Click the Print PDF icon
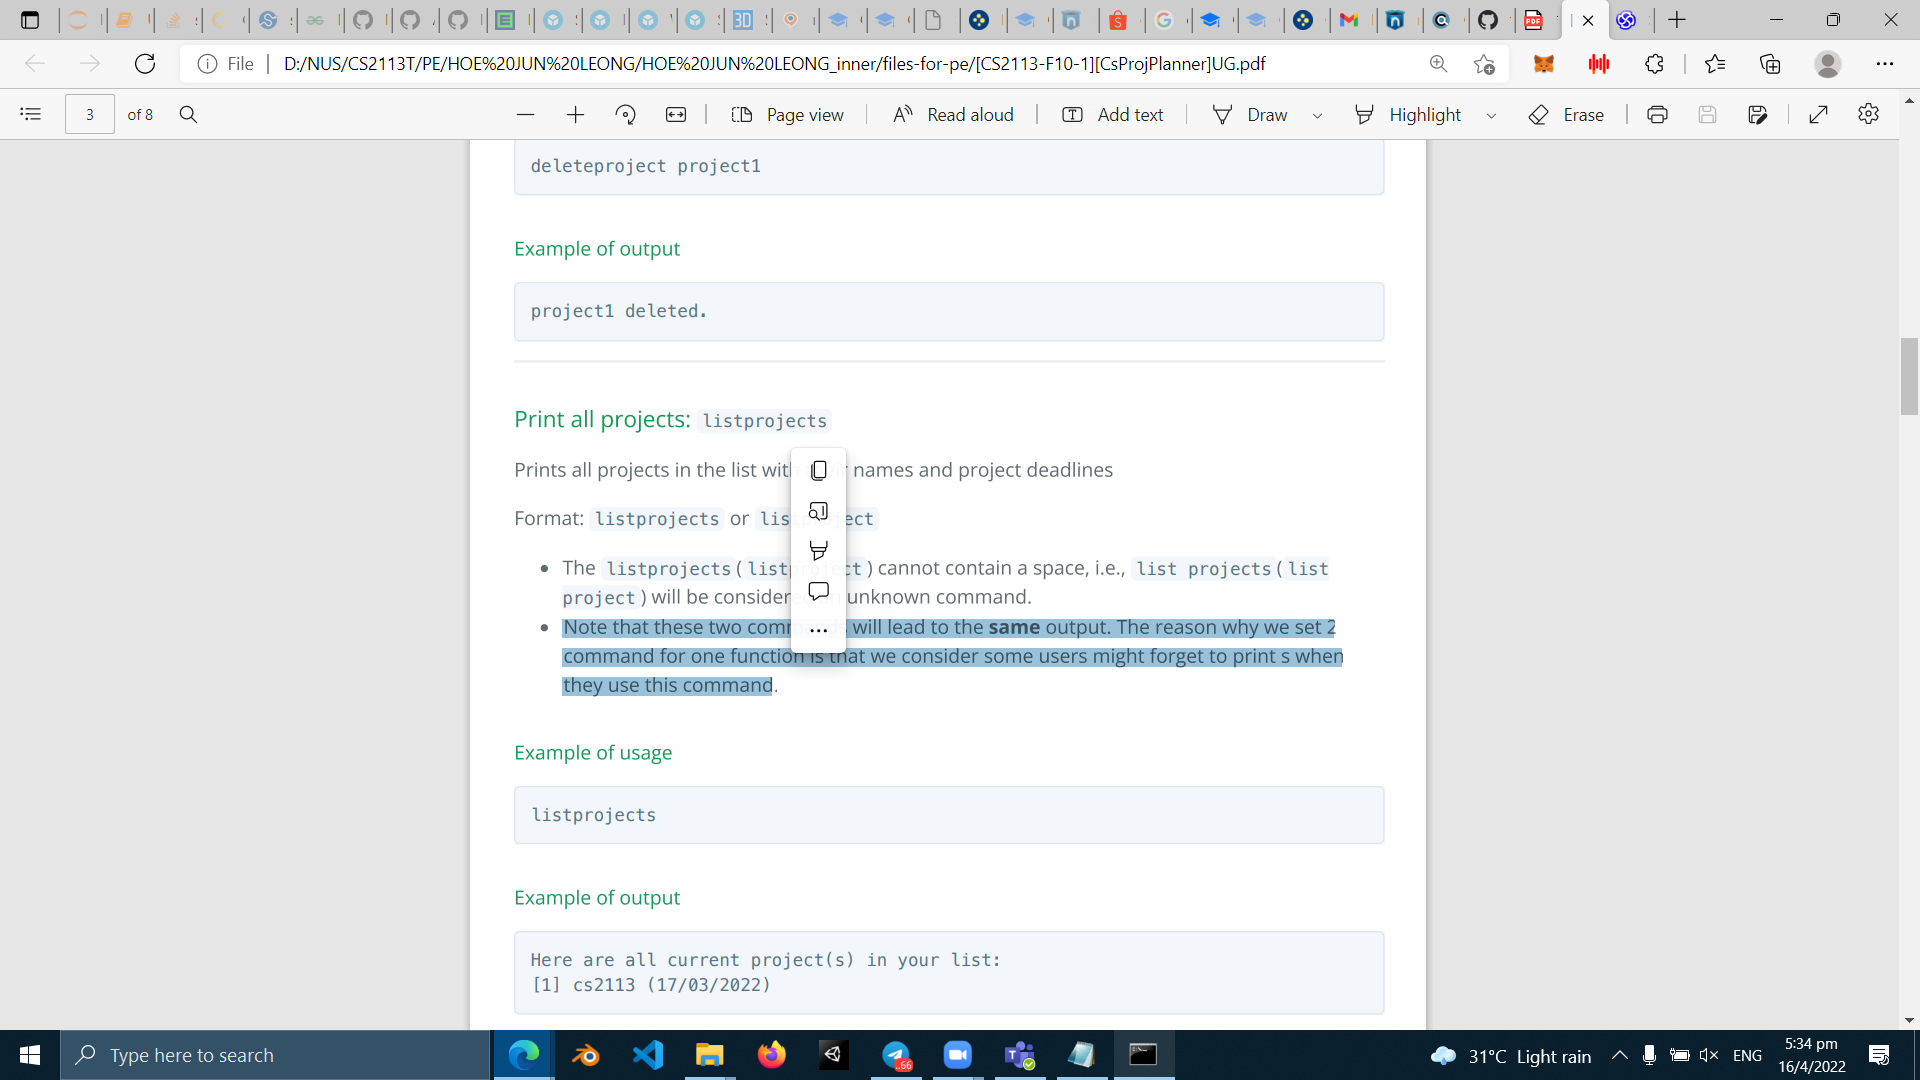 pos(1657,115)
